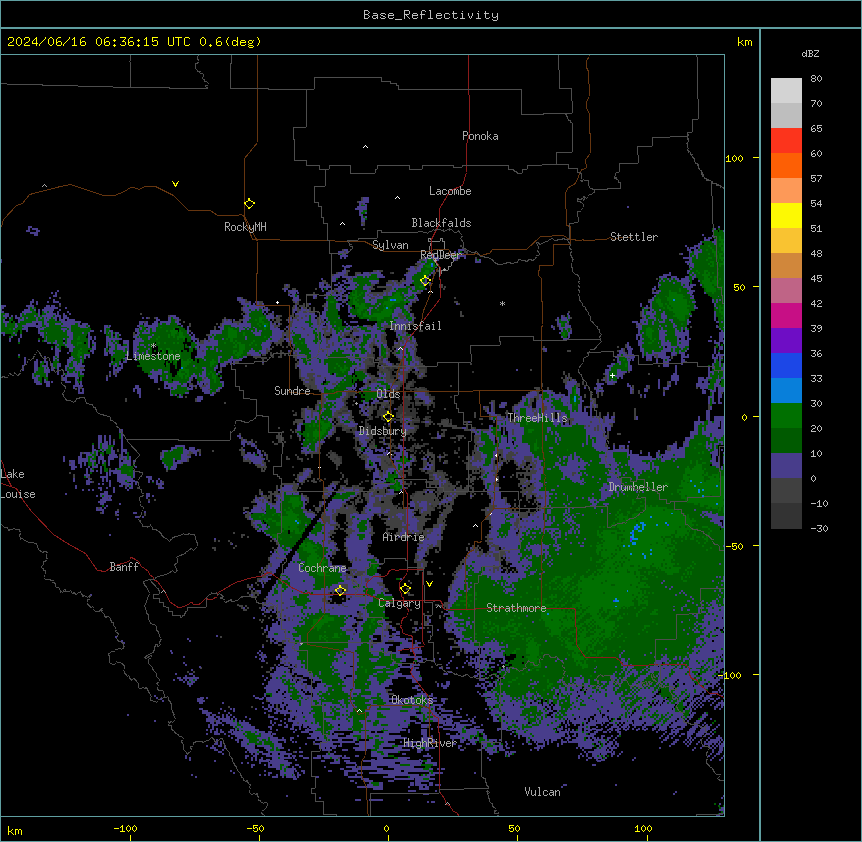The image size is (862, 842).
Task: Click the Lacombe city label
Action: pos(450,191)
